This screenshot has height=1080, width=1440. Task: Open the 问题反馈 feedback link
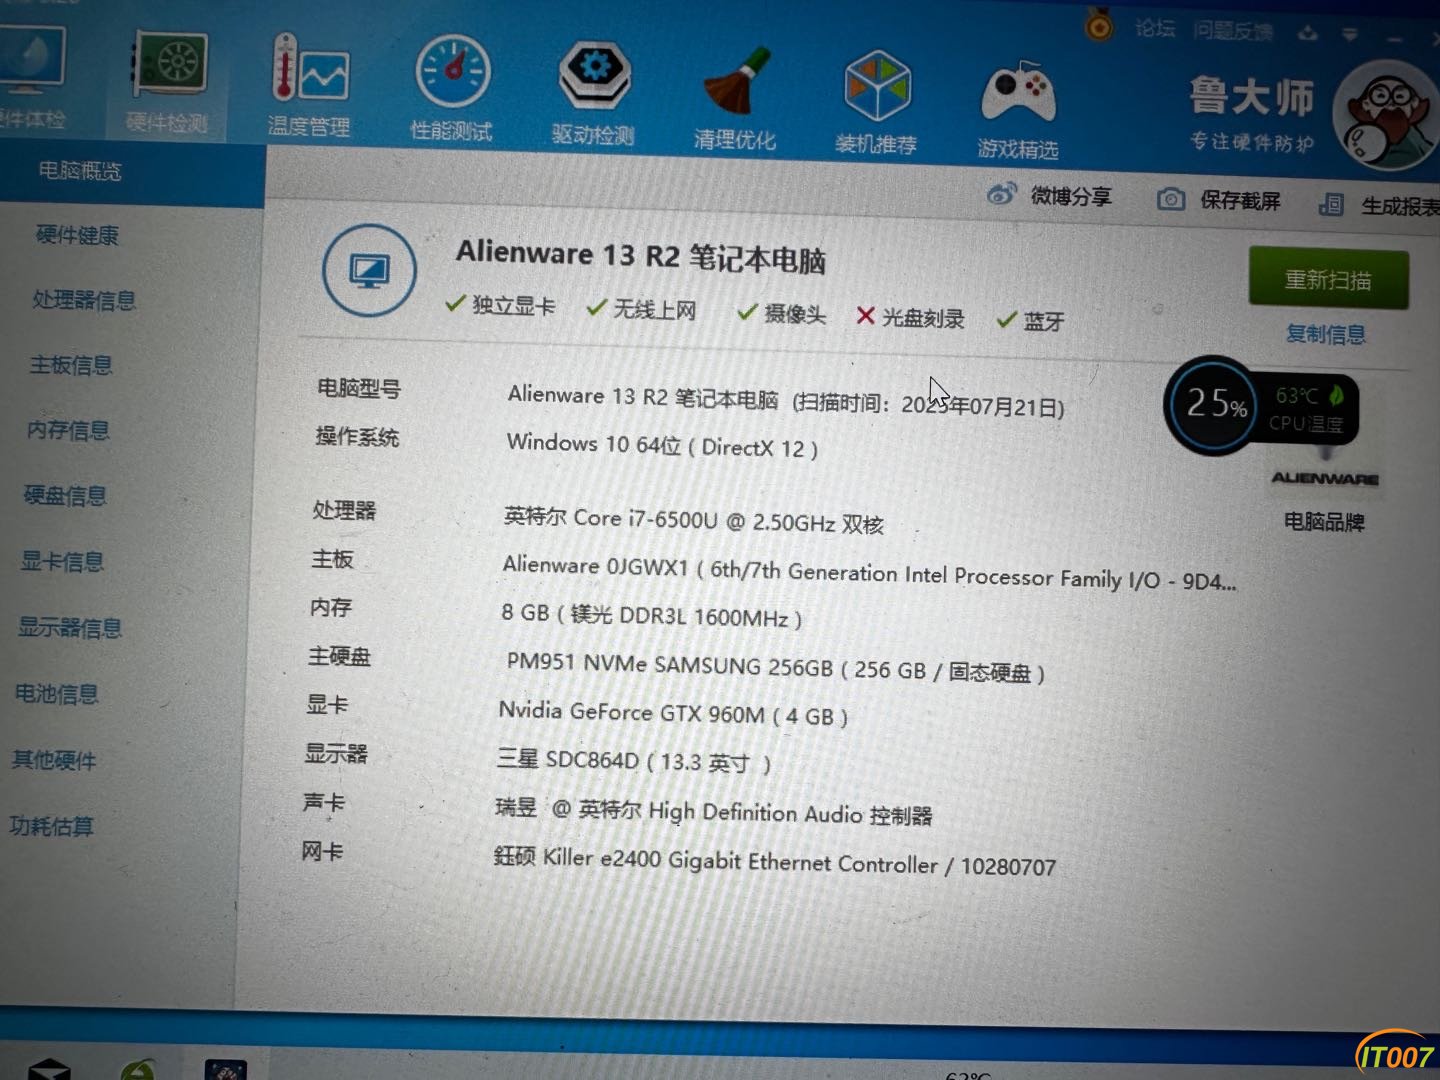(1232, 31)
